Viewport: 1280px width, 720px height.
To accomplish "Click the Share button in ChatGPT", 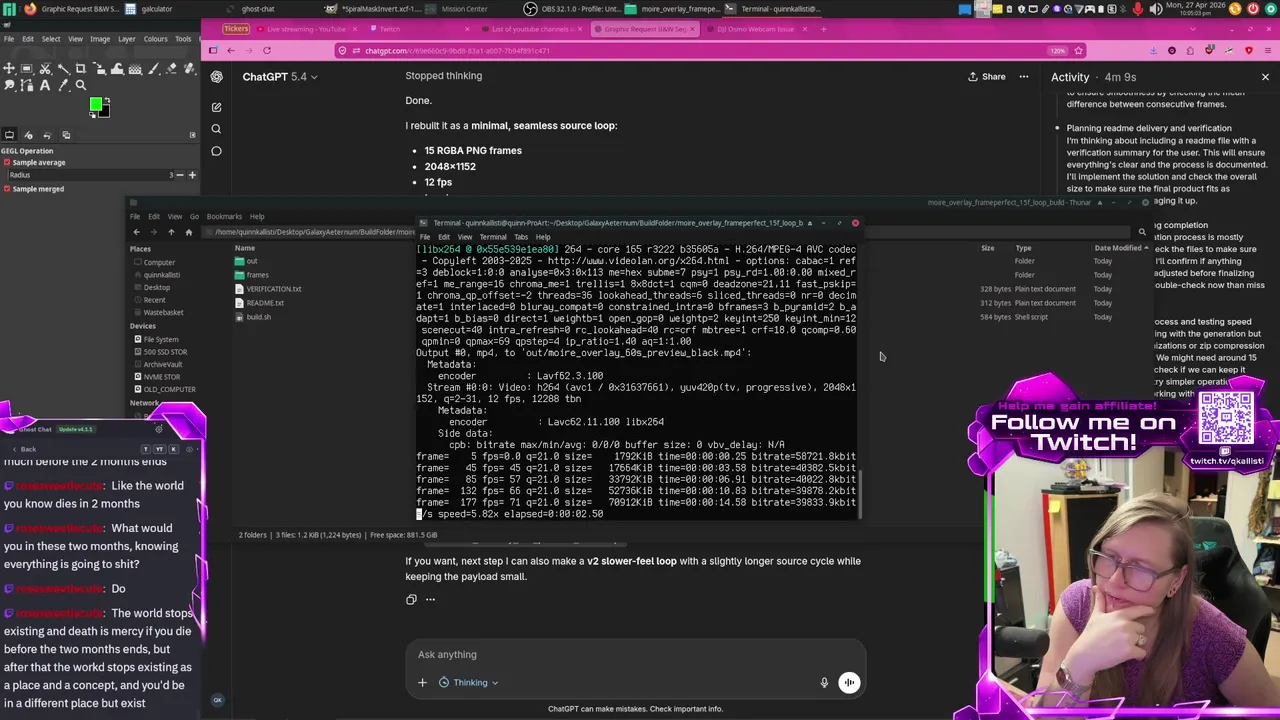I will (x=986, y=77).
